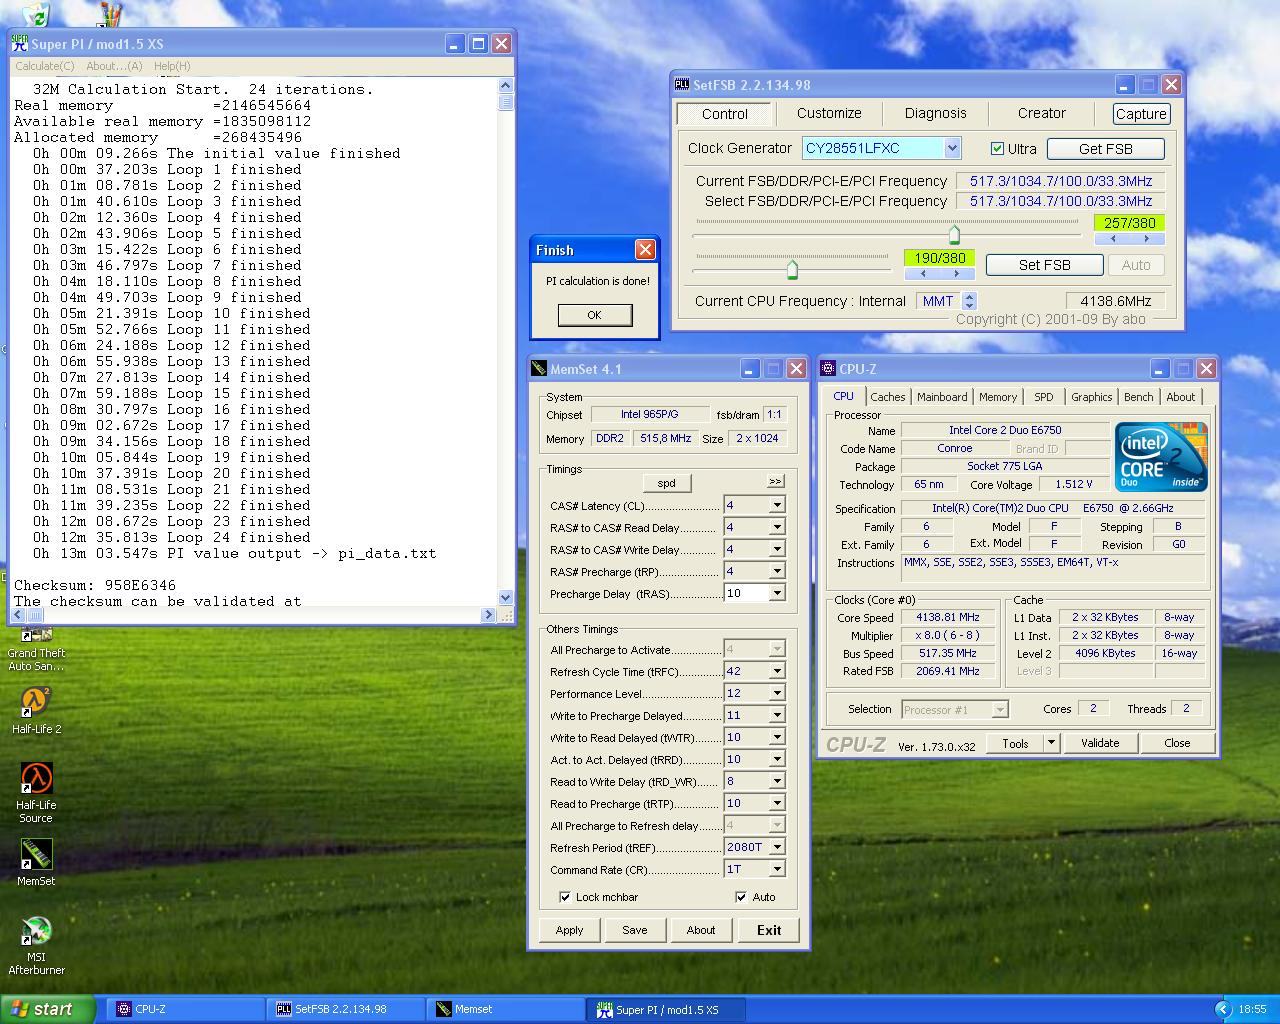Click the Validate button in CPU-Z
The width and height of the screenshot is (1280, 1024).
point(1099,743)
